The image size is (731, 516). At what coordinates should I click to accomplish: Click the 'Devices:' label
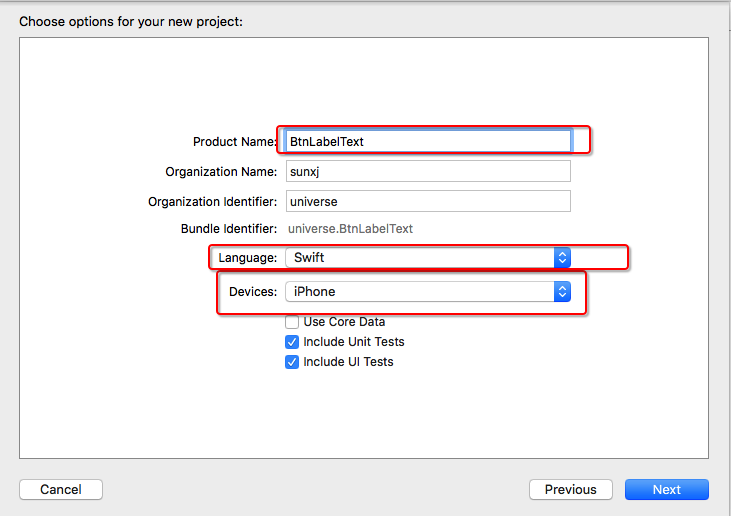click(253, 292)
